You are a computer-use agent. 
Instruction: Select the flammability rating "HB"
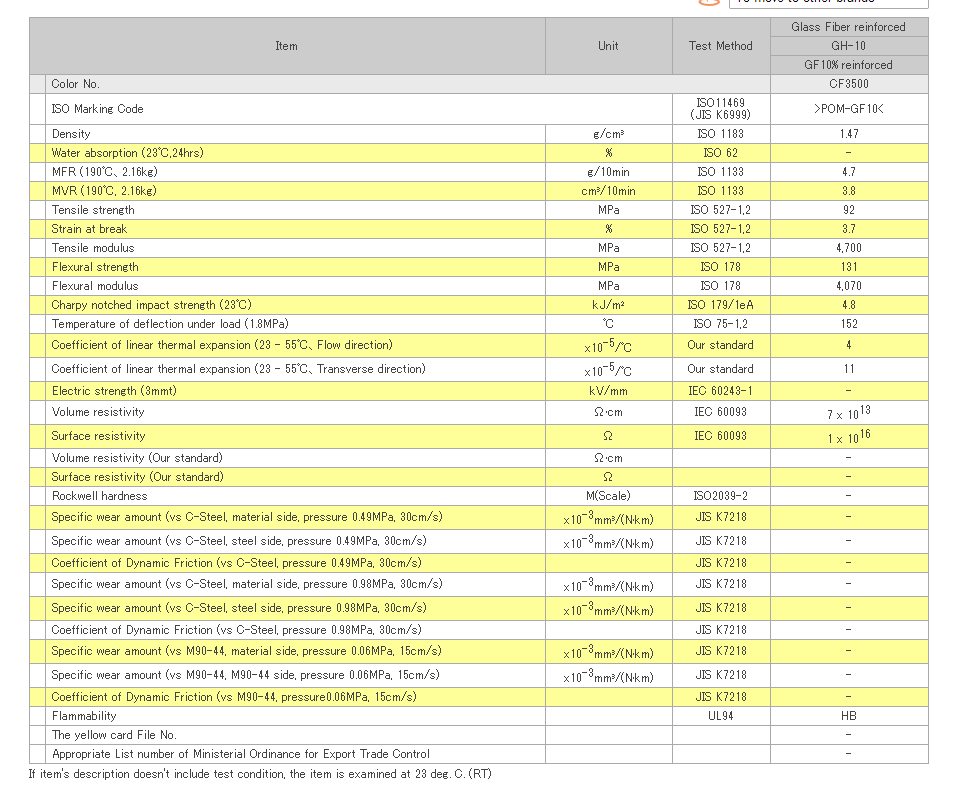coord(849,717)
